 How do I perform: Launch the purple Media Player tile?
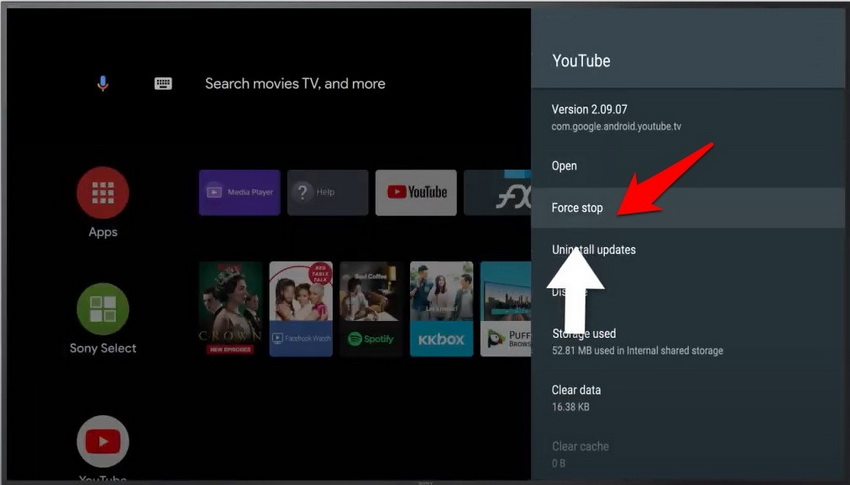pyautogui.click(x=239, y=192)
